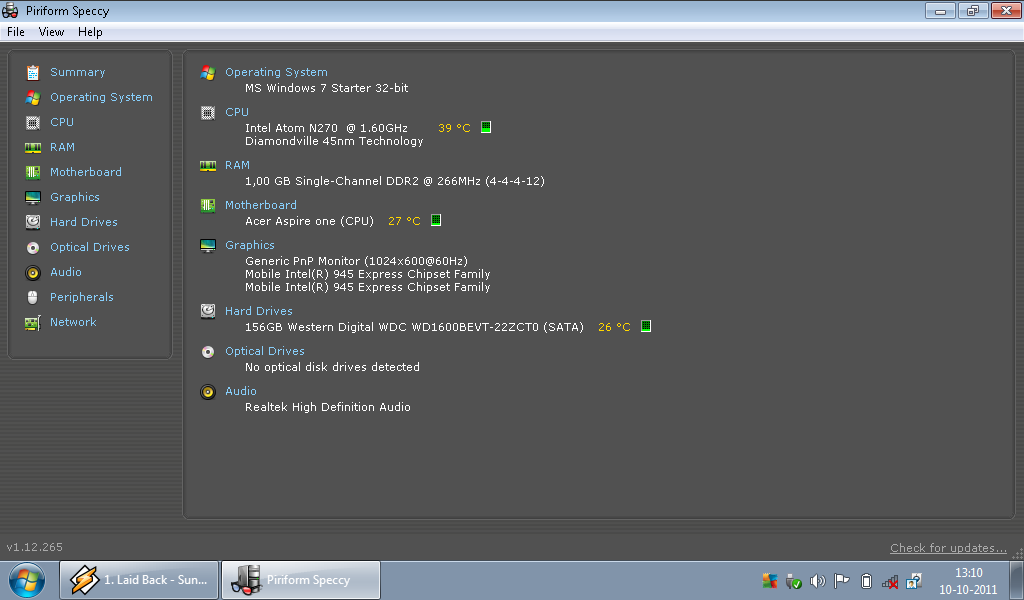Click the Audio speaker icon in sidebar
Image resolution: width=1024 pixels, height=600 pixels.
pyautogui.click(x=33, y=272)
